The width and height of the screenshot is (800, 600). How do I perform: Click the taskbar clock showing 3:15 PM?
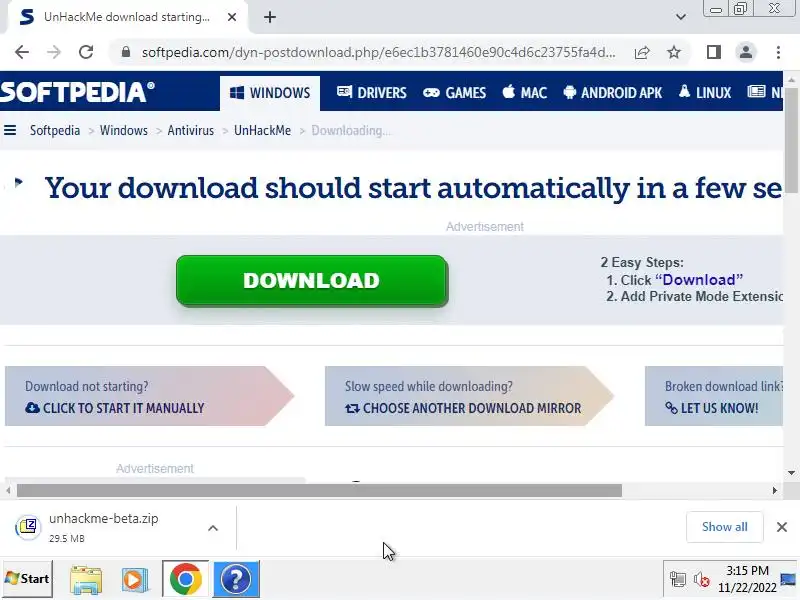tap(747, 579)
